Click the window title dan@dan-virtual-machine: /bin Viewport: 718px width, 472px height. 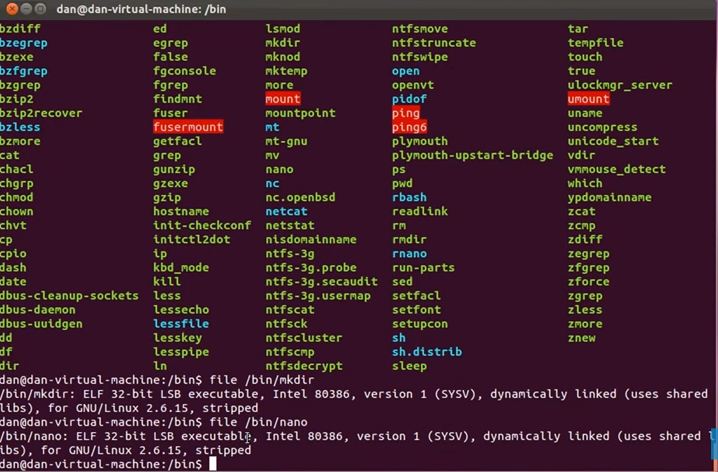(x=141, y=9)
